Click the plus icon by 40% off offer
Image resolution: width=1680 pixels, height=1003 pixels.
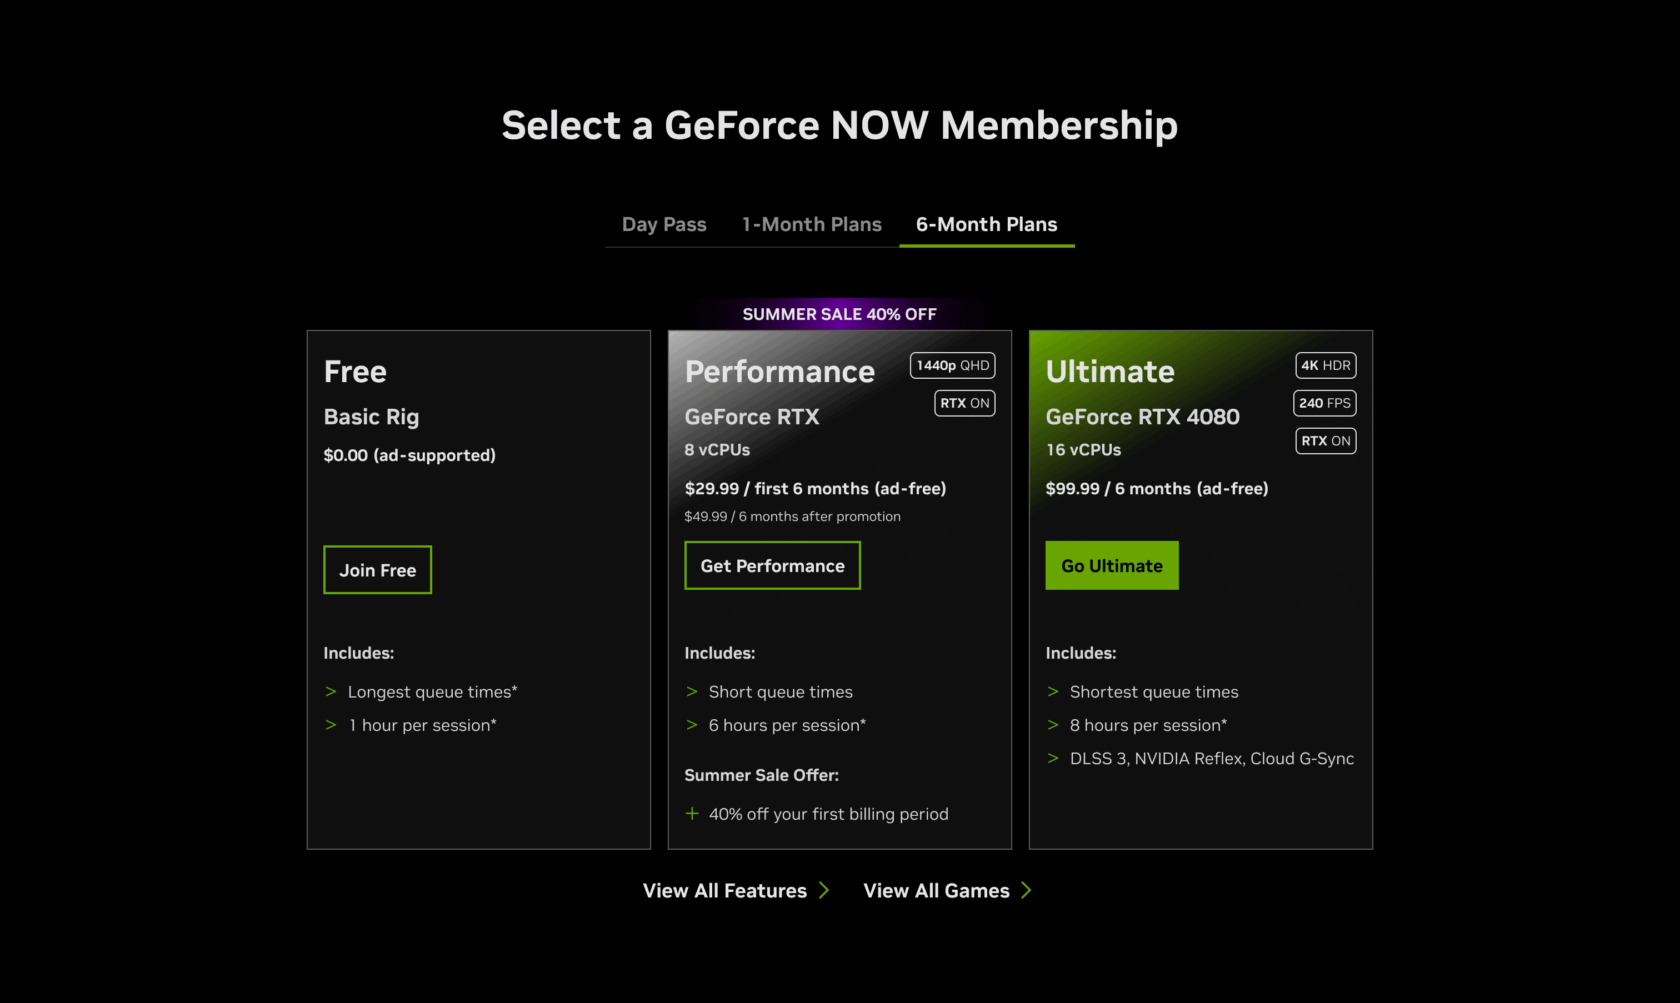(x=692, y=814)
